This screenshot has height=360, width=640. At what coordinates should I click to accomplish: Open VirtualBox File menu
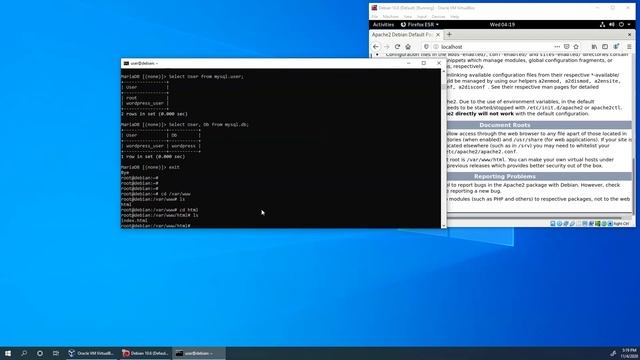tap(375, 17)
